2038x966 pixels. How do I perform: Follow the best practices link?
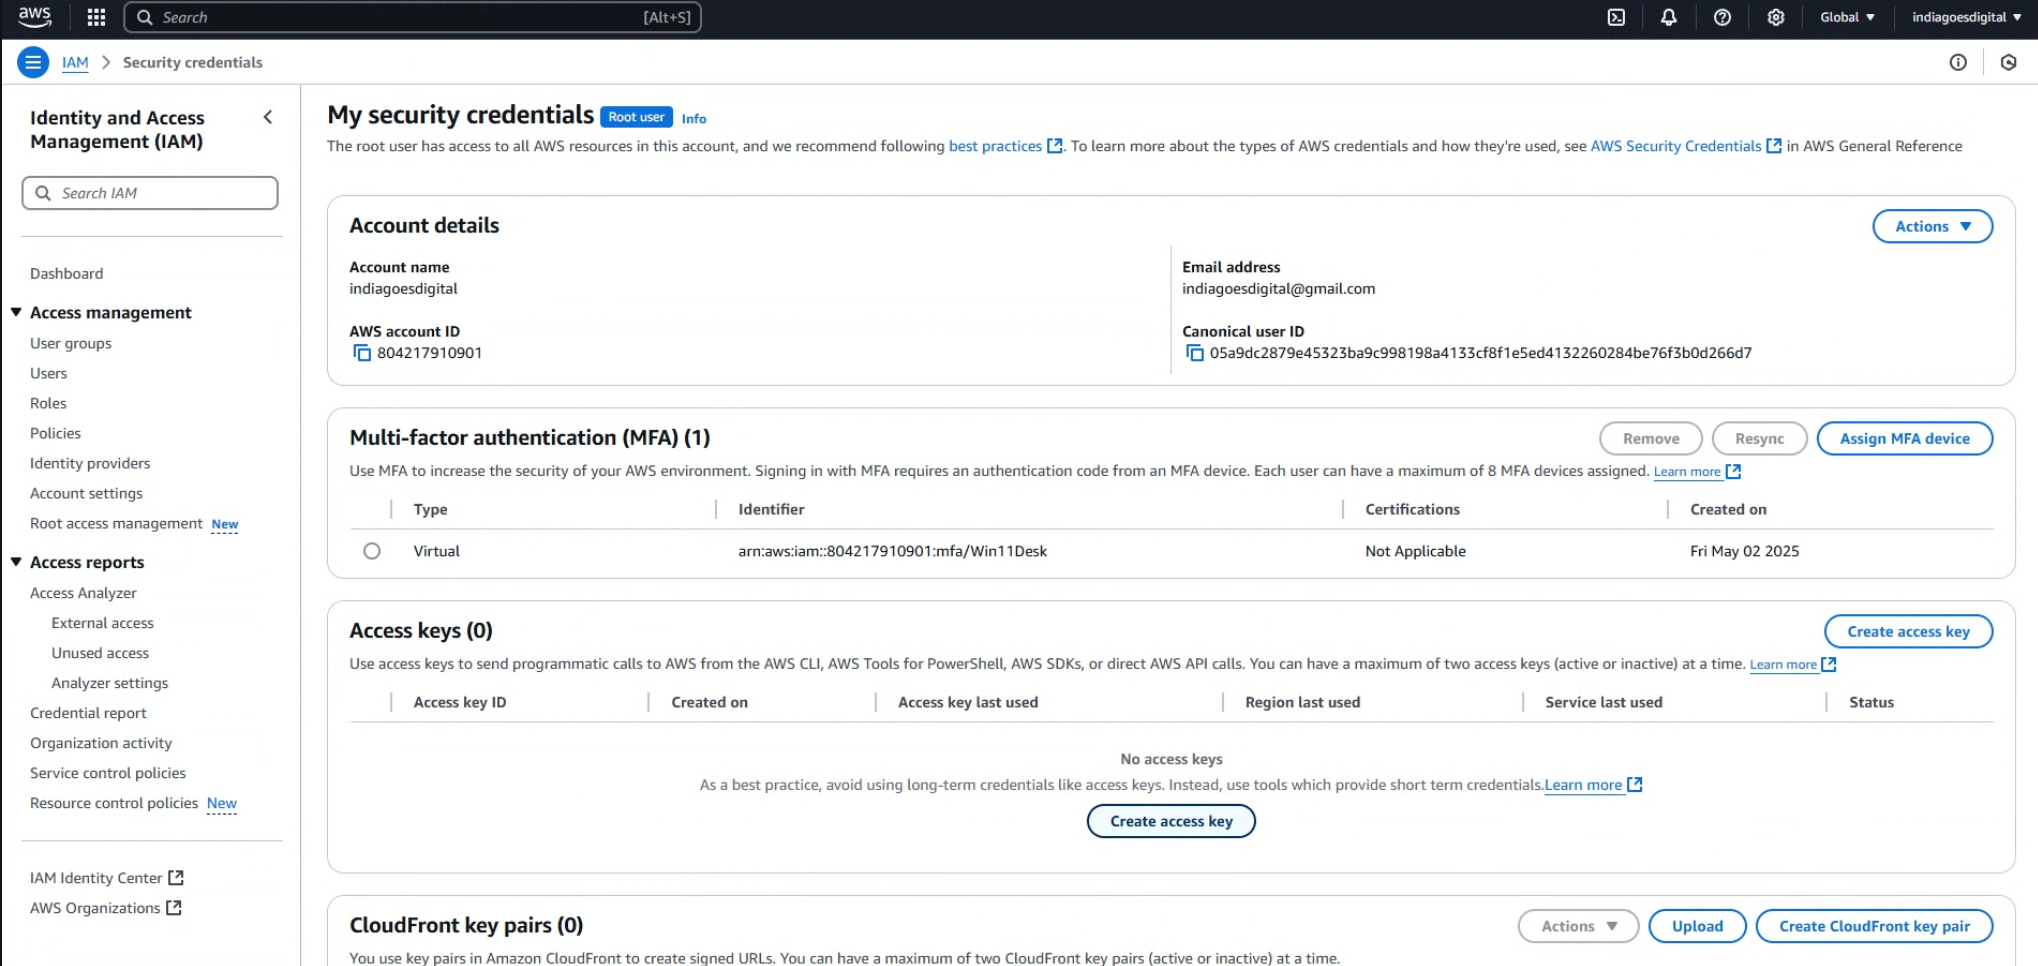(x=995, y=146)
